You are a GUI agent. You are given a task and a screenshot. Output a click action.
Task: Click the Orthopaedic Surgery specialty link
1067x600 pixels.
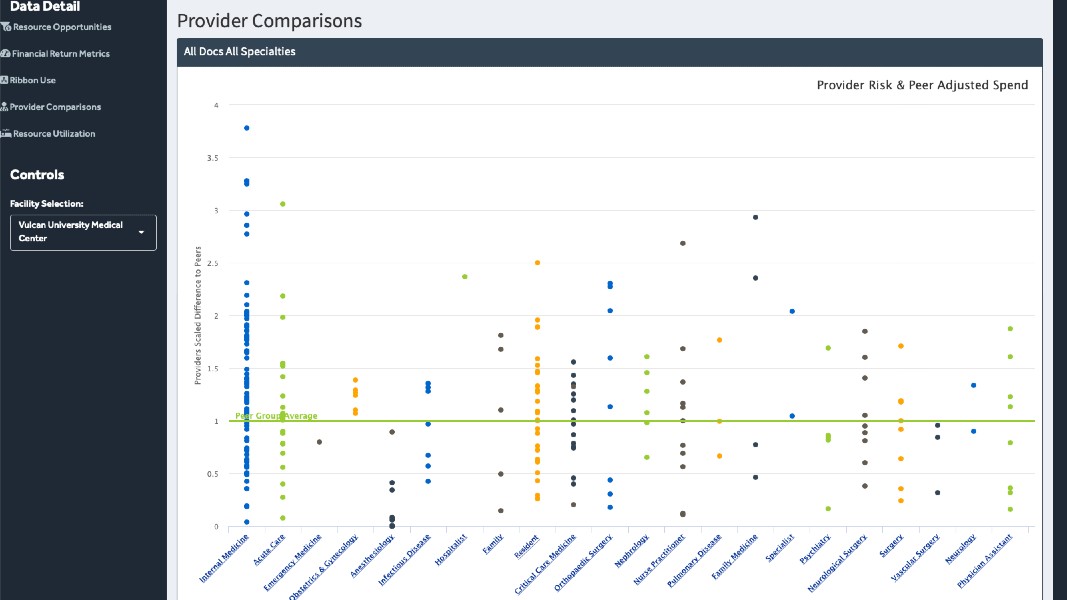point(583,562)
